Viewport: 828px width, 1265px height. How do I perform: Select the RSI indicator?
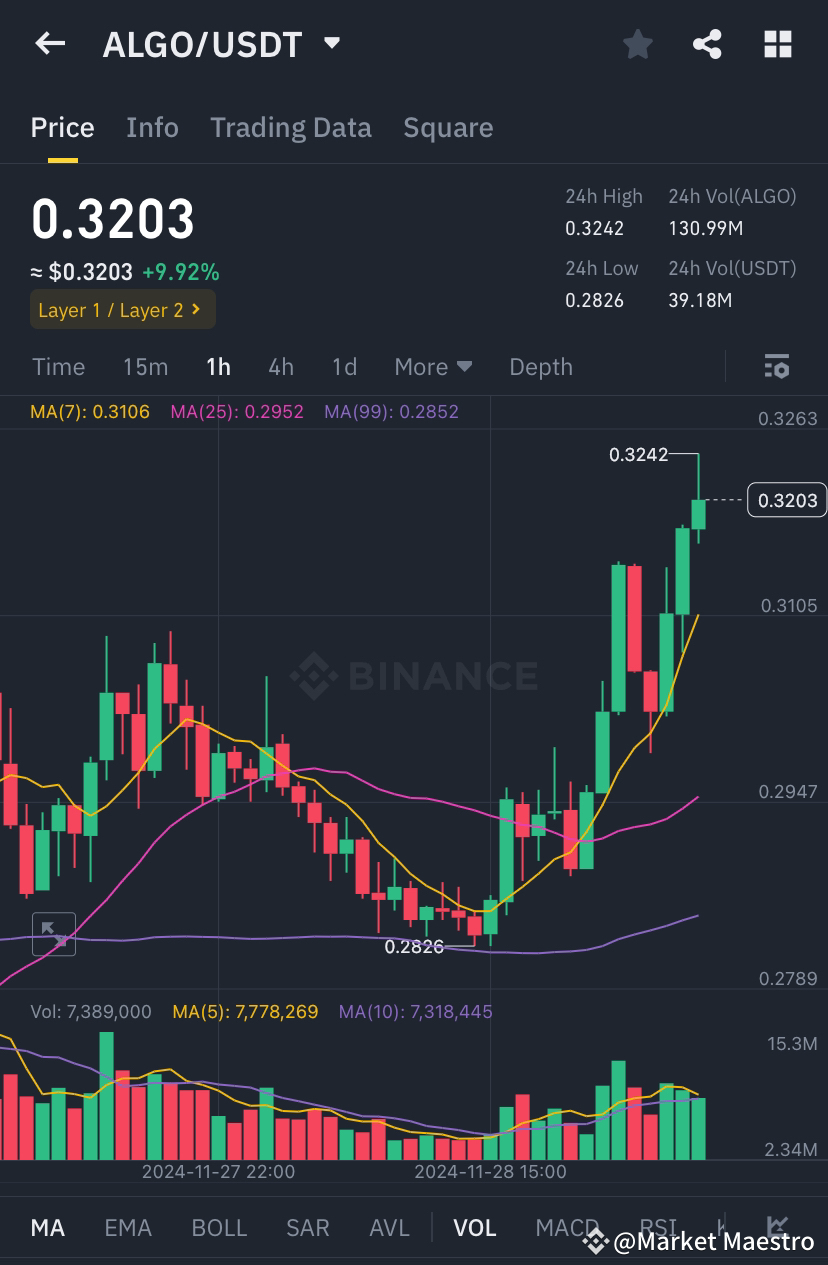658,1227
